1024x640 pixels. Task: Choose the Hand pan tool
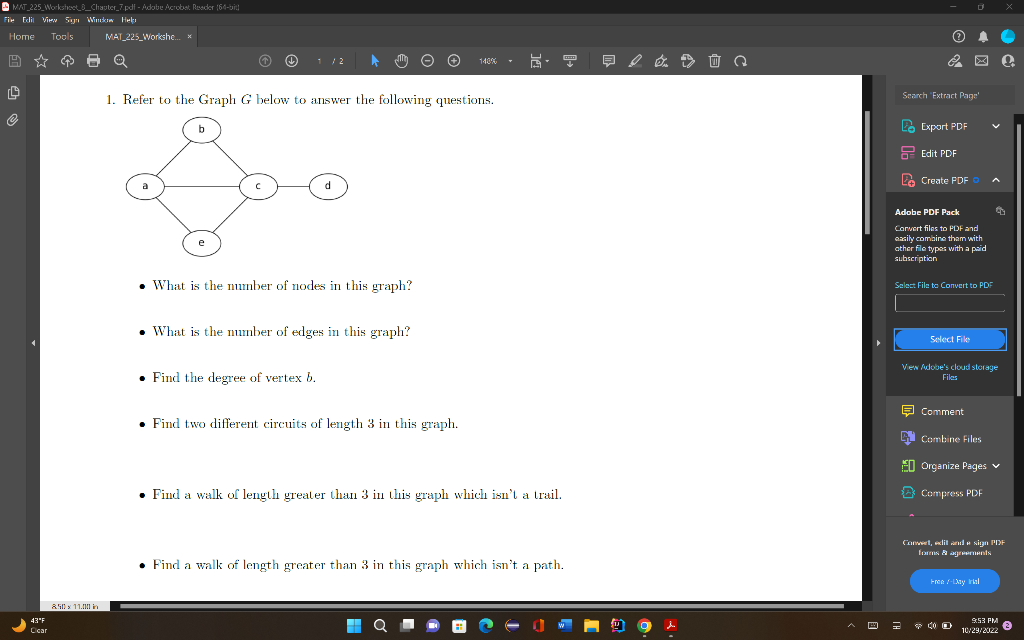point(401,61)
